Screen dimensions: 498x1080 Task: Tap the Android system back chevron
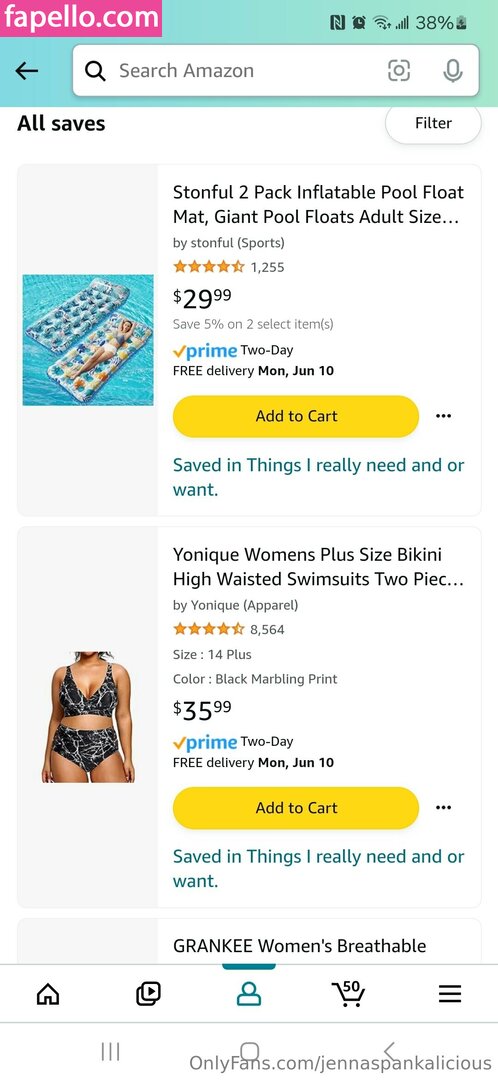pyautogui.click(x=389, y=1051)
